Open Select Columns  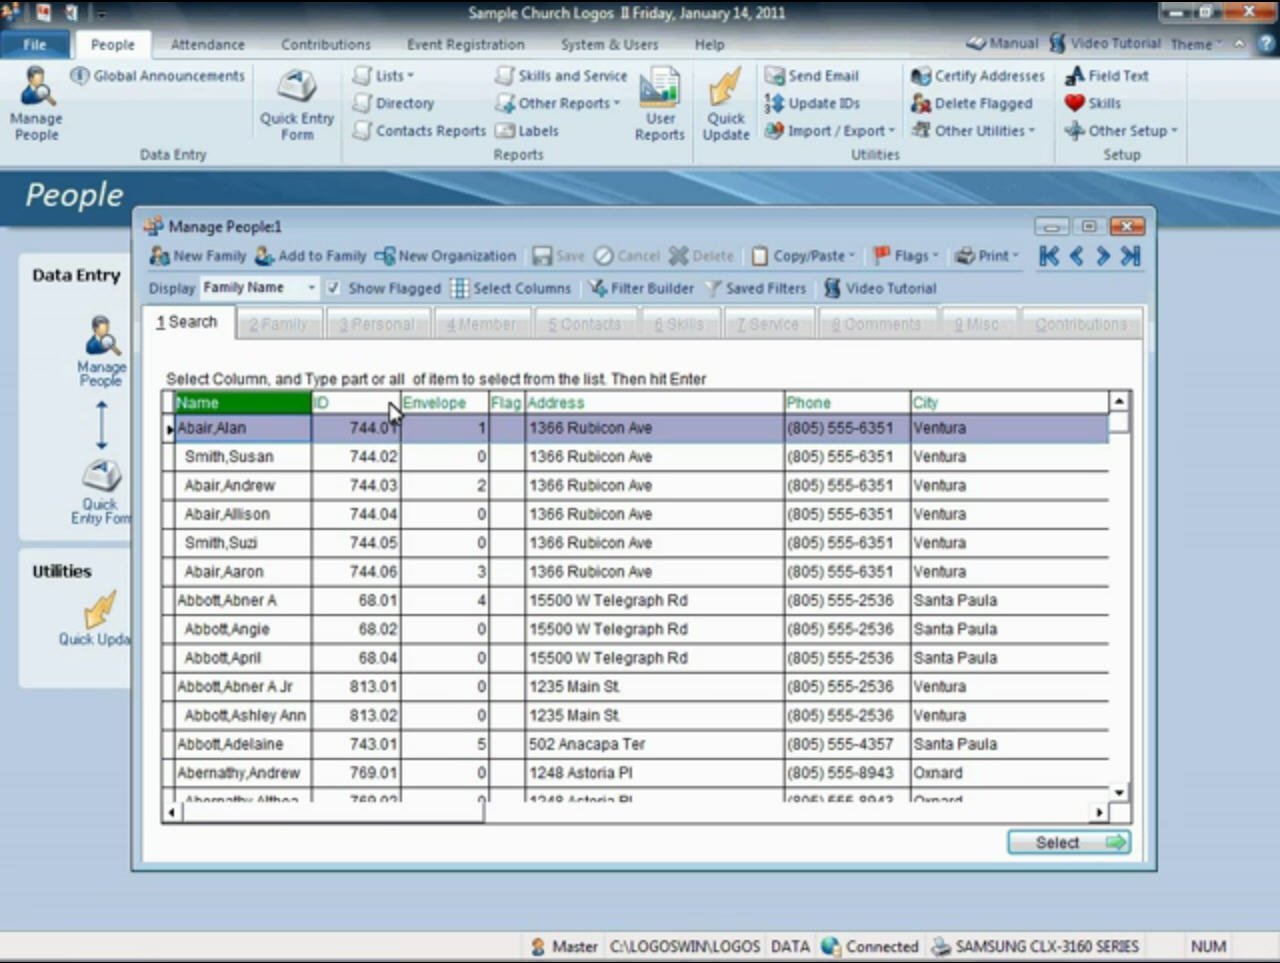coord(511,288)
